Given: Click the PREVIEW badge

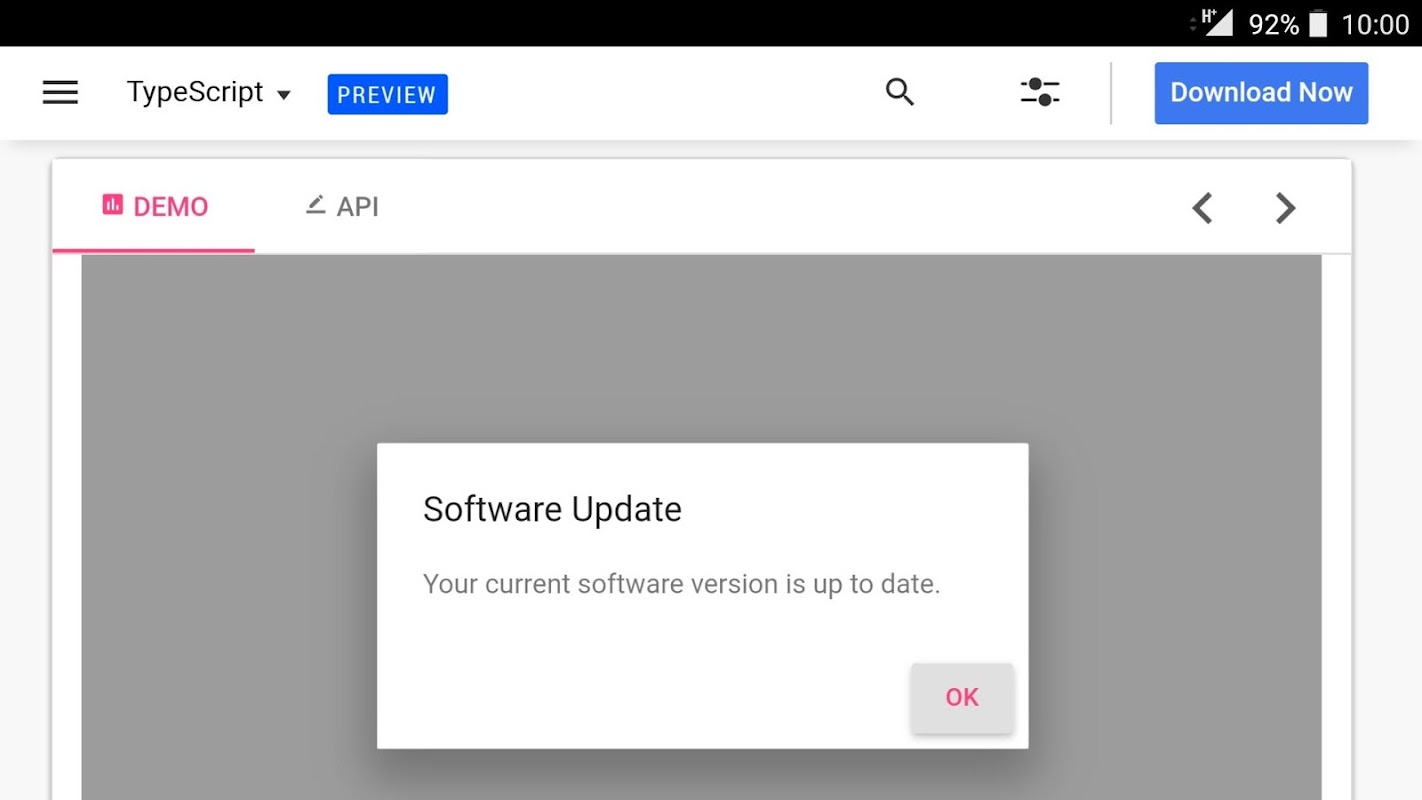Looking at the screenshot, I should click(387, 94).
